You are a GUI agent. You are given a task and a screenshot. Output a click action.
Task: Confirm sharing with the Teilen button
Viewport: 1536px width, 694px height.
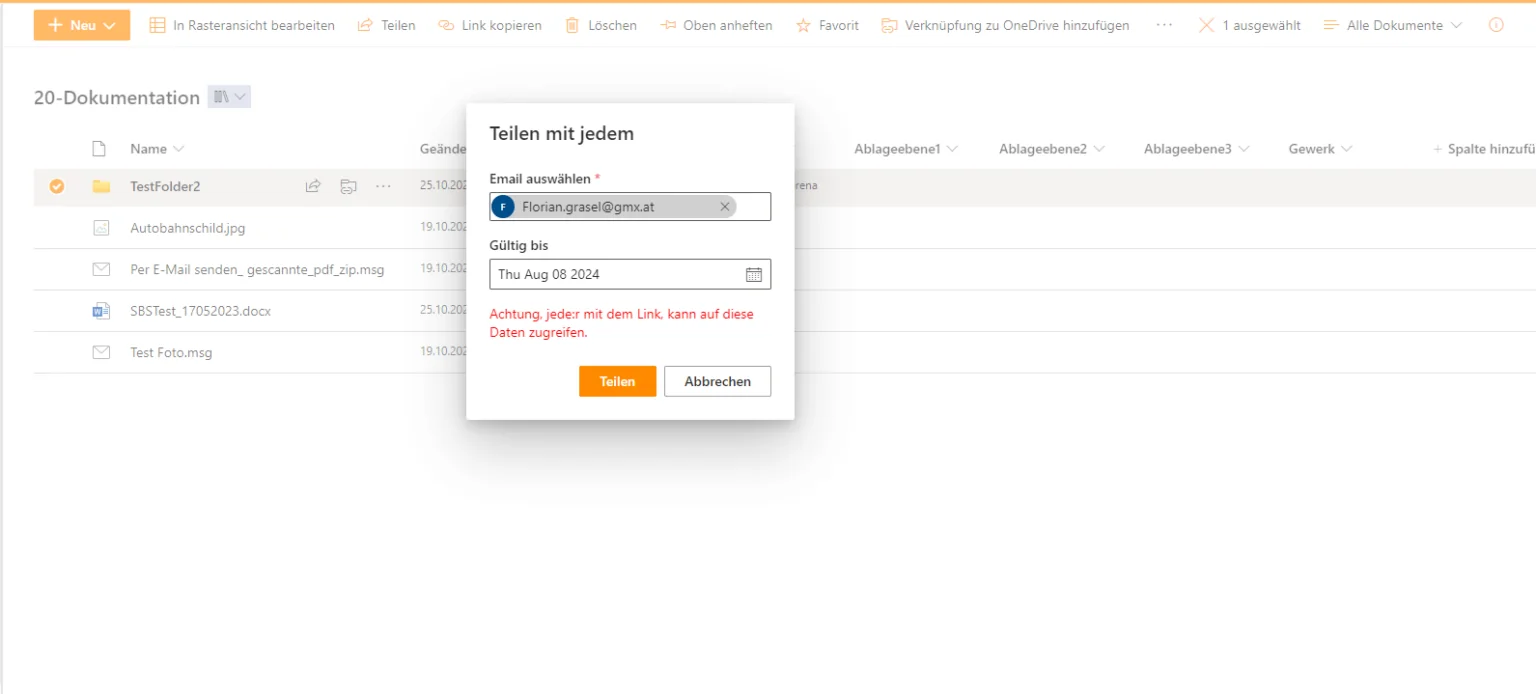click(x=617, y=381)
